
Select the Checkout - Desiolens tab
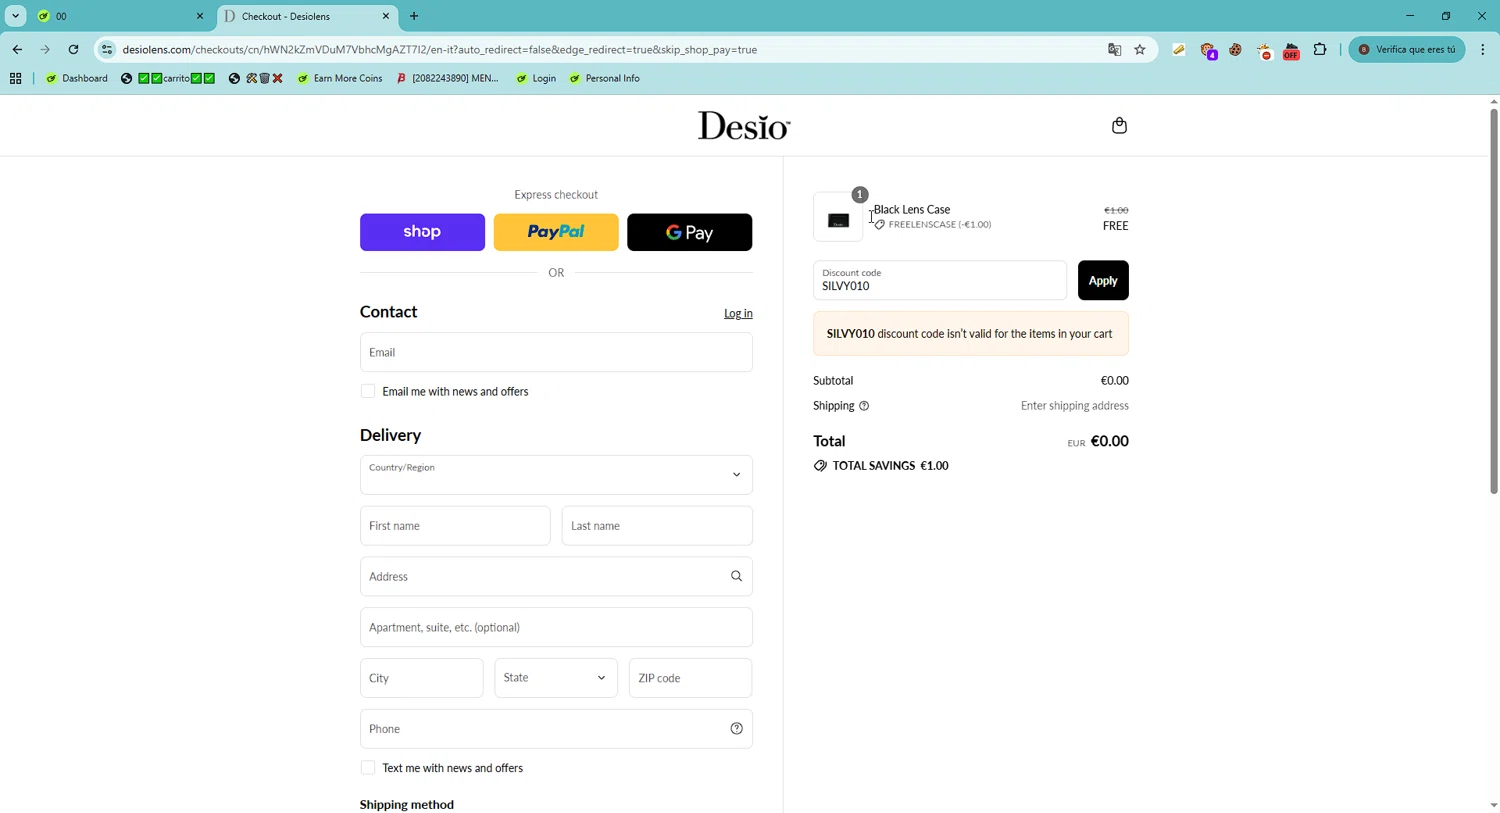(307, 16)
